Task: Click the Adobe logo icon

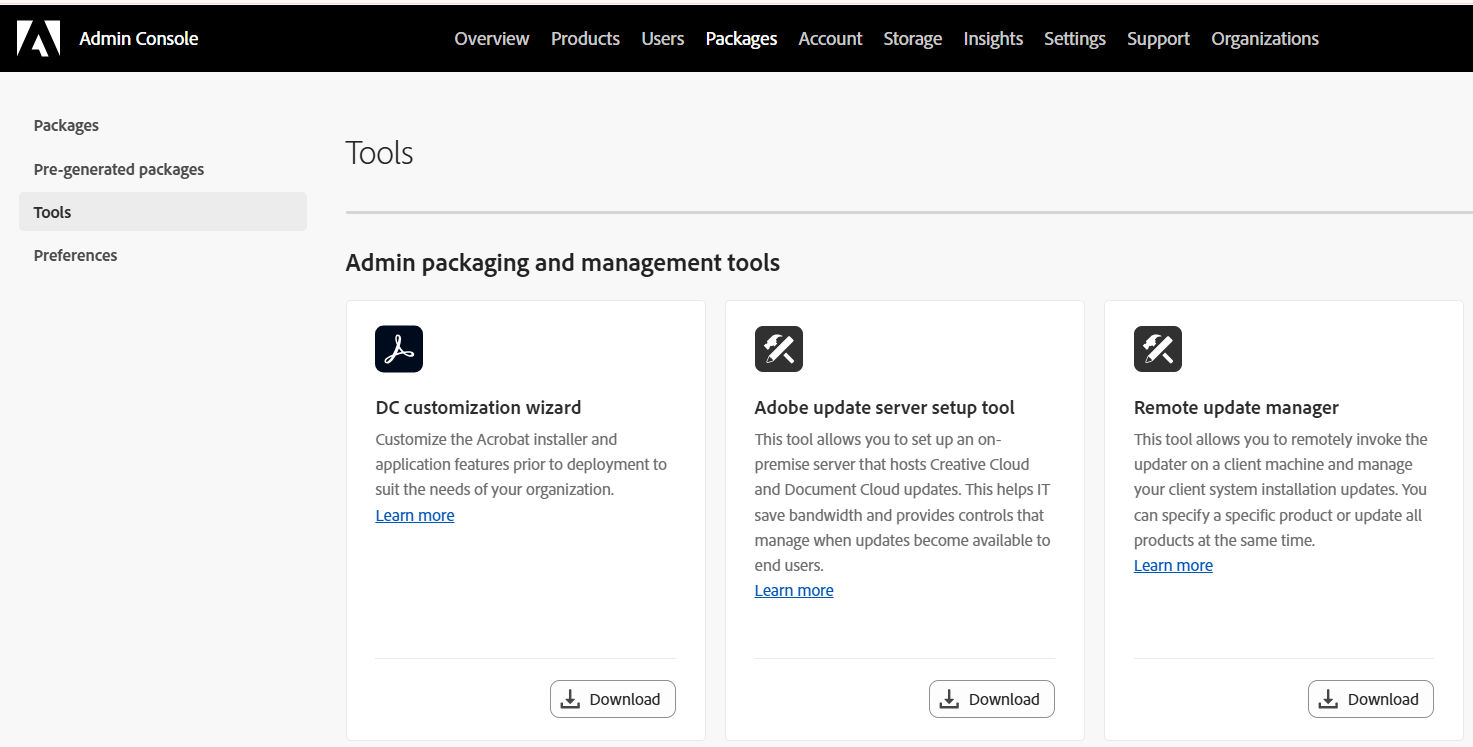Action: 38,38
